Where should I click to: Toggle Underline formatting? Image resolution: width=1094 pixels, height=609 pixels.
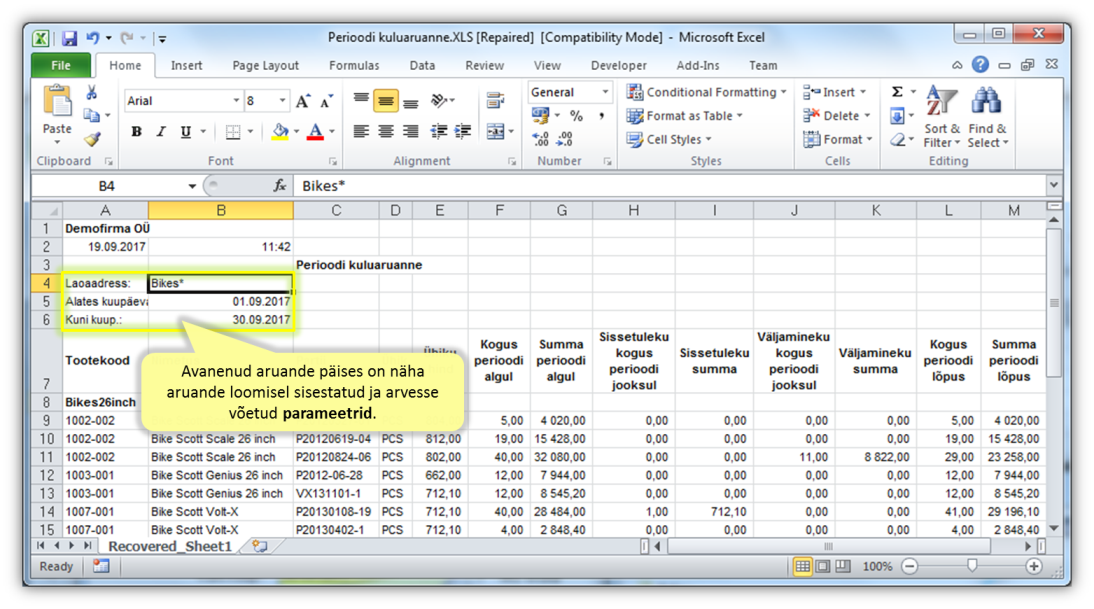click(186, 132)
